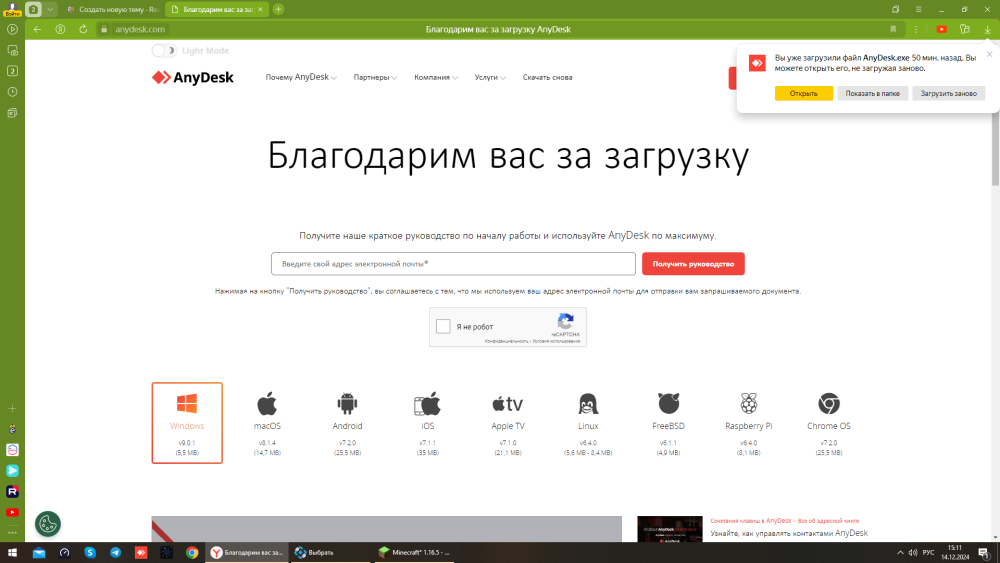Open the AnyDesk keyboard shortcuts article link
The height and width of the screenshot is (563, 1000).
pyautogui.click(x=784, y=521)
